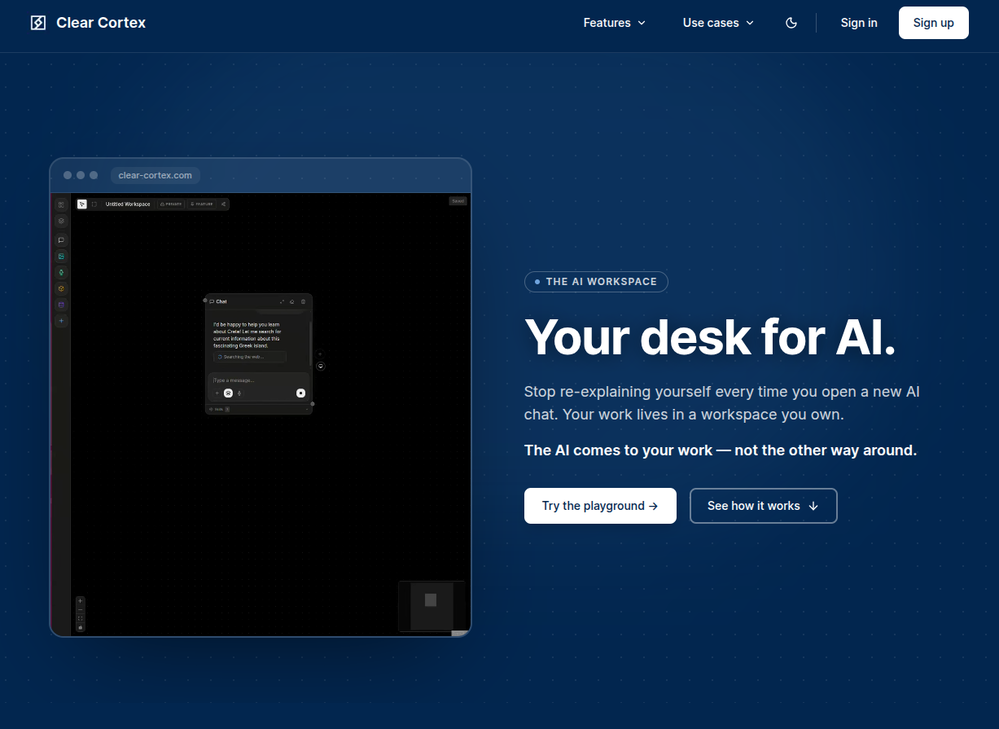Click the Saved status badge in workspace corner
Screen dimensions: 999x729
(x=458, y=201)
